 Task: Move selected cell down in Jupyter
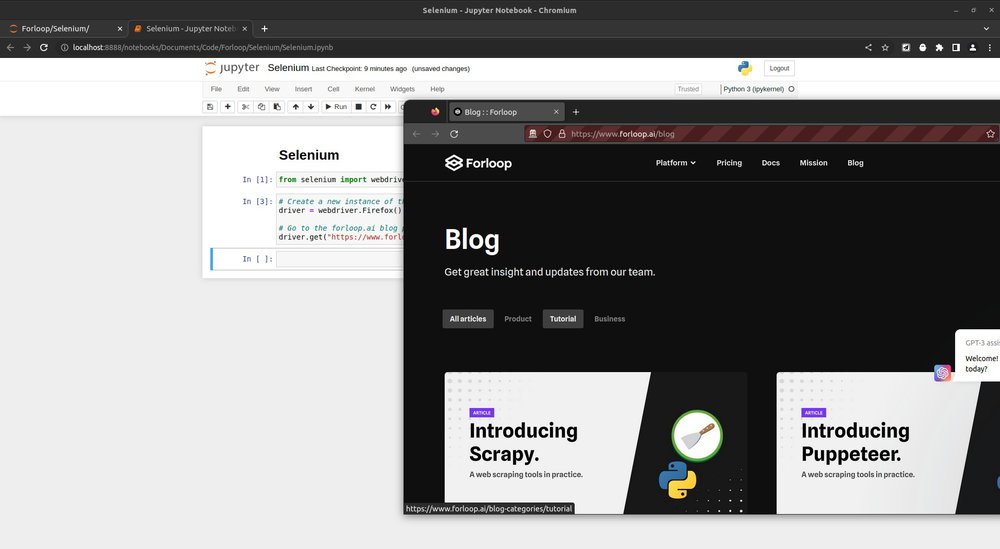tap(311, 107)
